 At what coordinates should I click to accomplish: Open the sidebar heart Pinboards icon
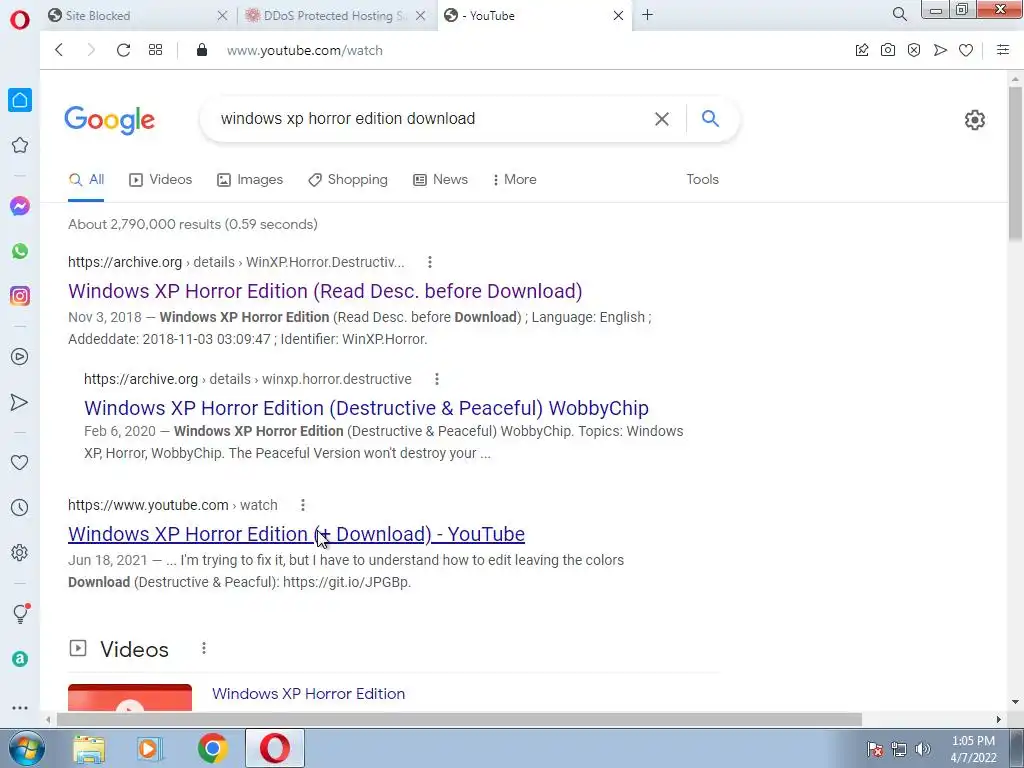[x=20, y=462]
